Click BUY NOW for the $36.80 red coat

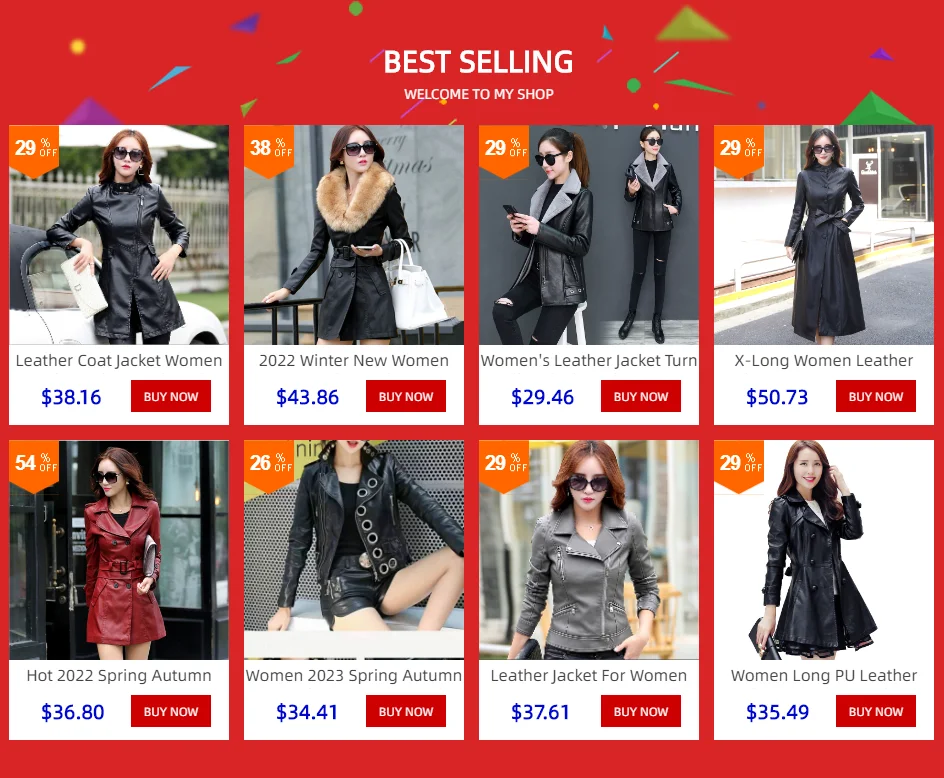pyautogui.click(x=171, y=711)
